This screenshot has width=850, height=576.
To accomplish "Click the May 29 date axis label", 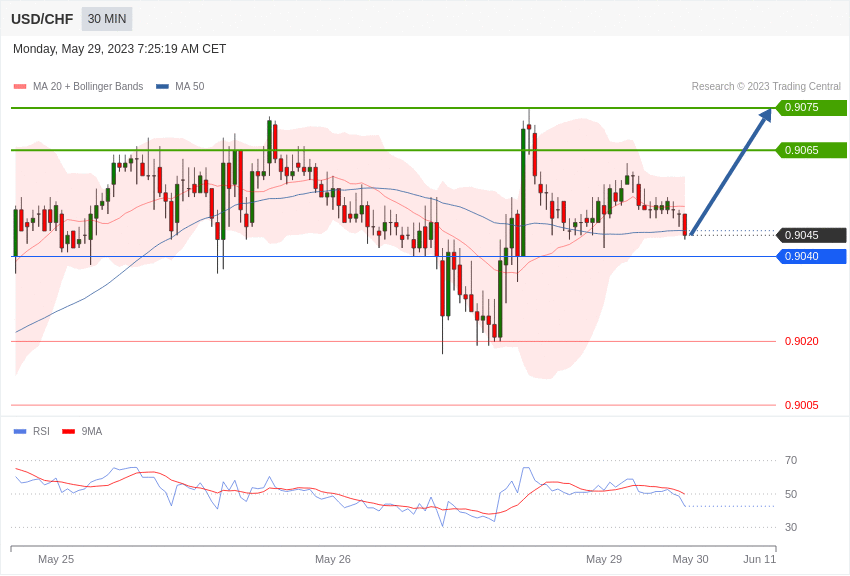I will pyautogui.click(x=604, y=559).
